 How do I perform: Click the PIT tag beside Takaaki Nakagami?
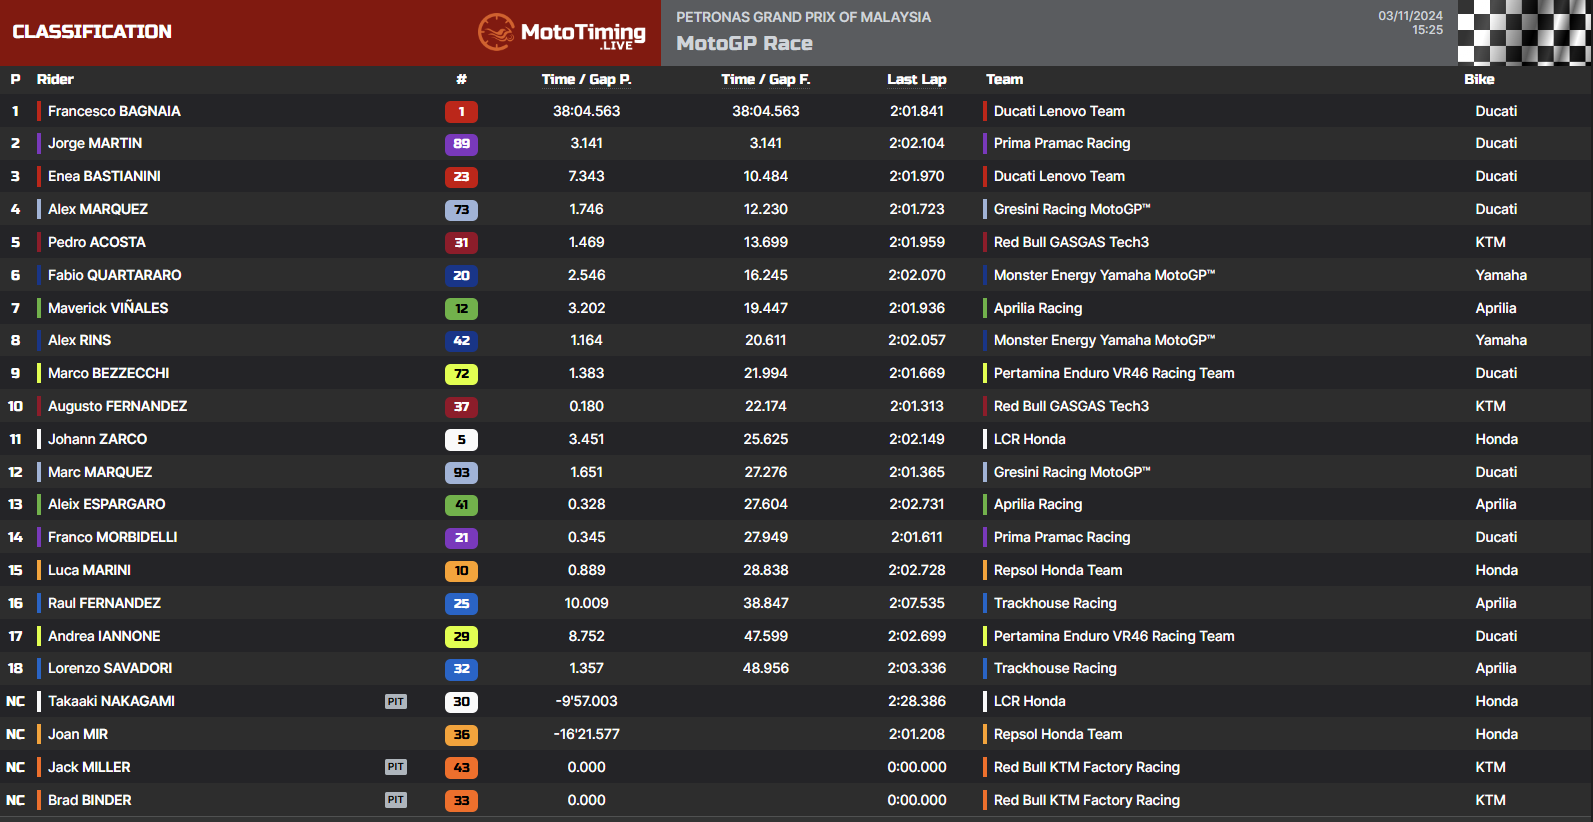coord(396,702)
